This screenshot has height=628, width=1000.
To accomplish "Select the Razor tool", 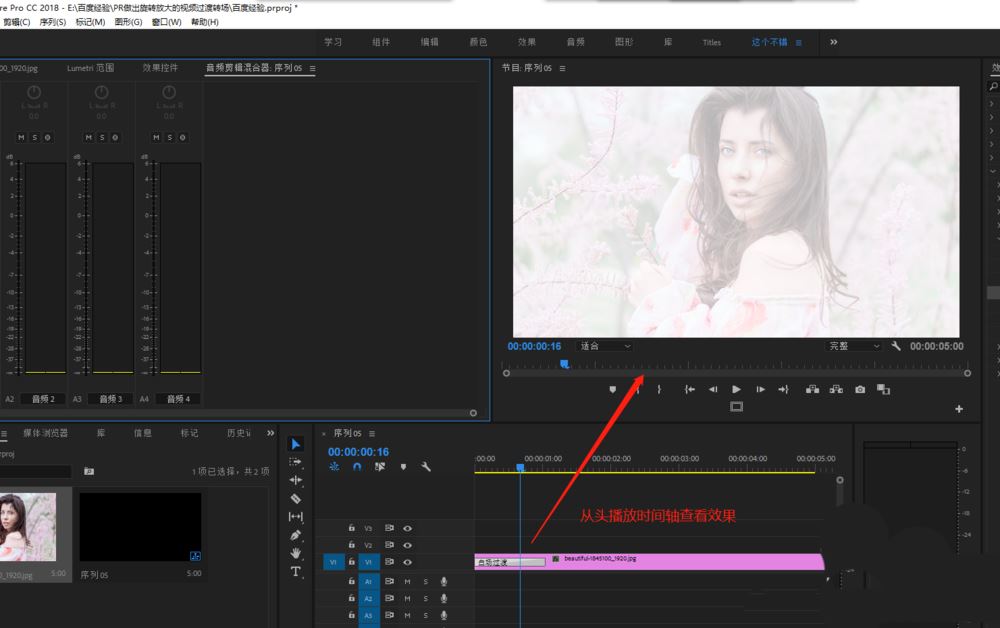I will pos(295,499).
